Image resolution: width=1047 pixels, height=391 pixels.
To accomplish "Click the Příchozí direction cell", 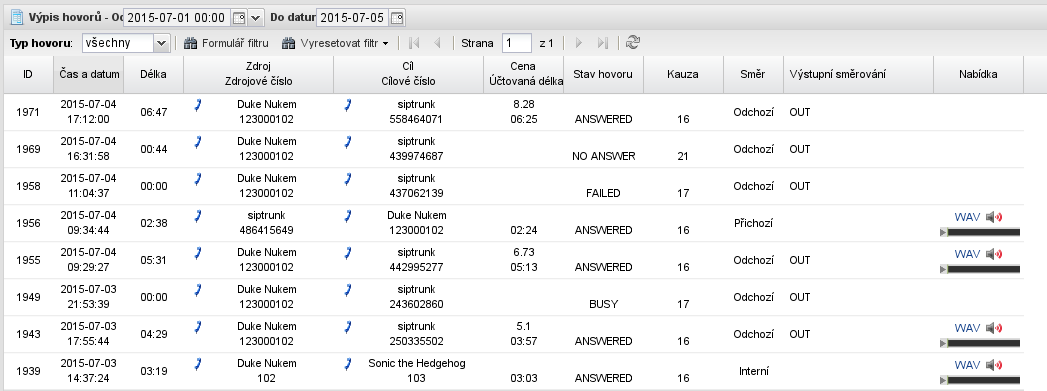I will (753, 223).
